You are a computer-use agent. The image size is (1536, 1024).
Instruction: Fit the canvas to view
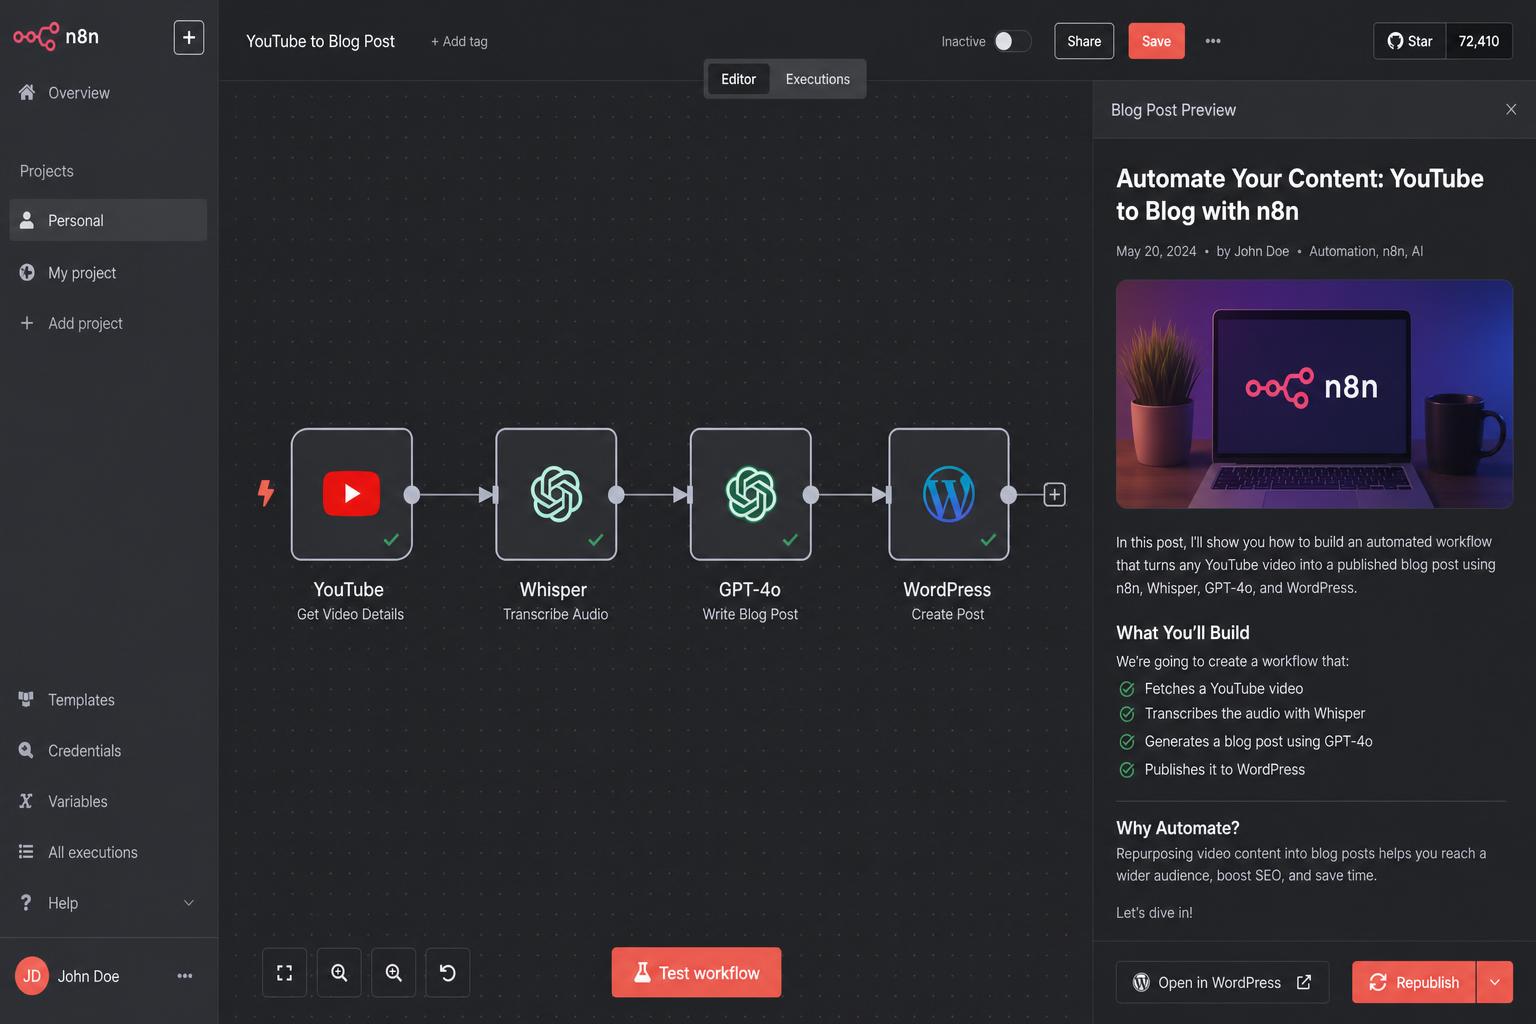(x=285, y=973)
